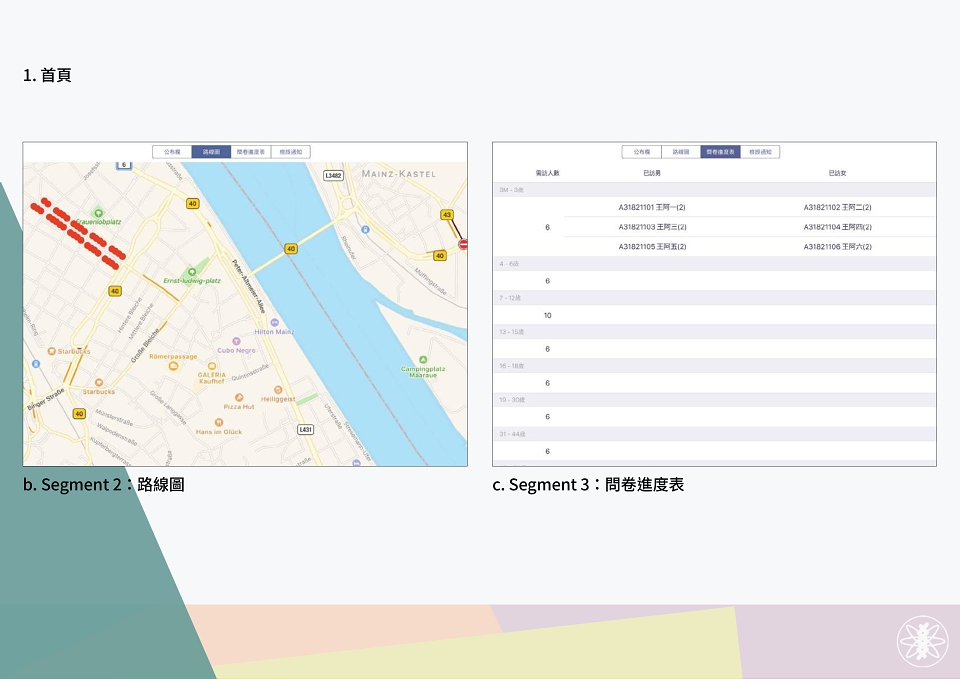Open respondent A31821103 王阿三(2)
The image size is (960, 679).
click(652, 227)
